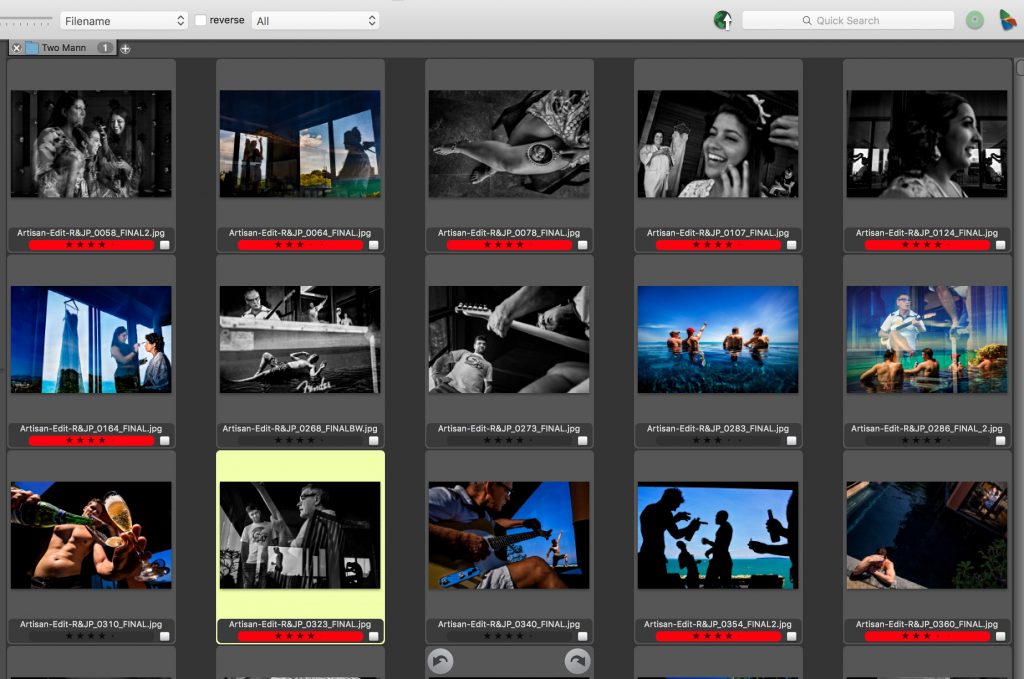Select the 0268_FINALBW Fender guitar thumbnail
The height and width of the screenshot is (679, 1024).
(x=300, y=340)
